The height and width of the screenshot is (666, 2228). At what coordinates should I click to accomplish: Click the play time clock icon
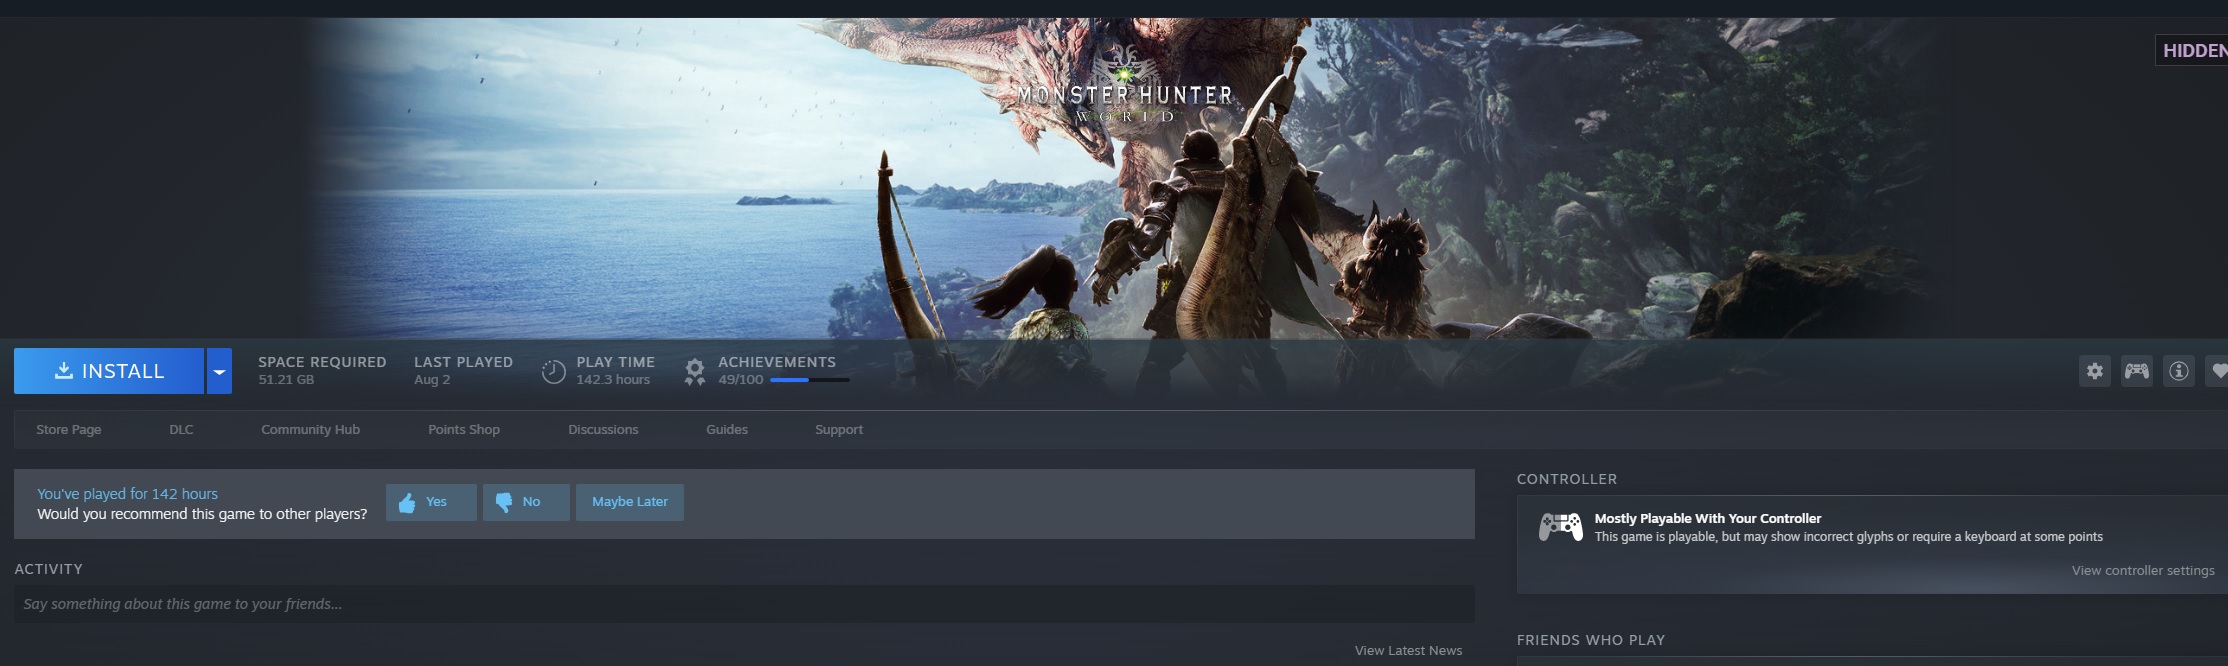[x=553, y=372]
